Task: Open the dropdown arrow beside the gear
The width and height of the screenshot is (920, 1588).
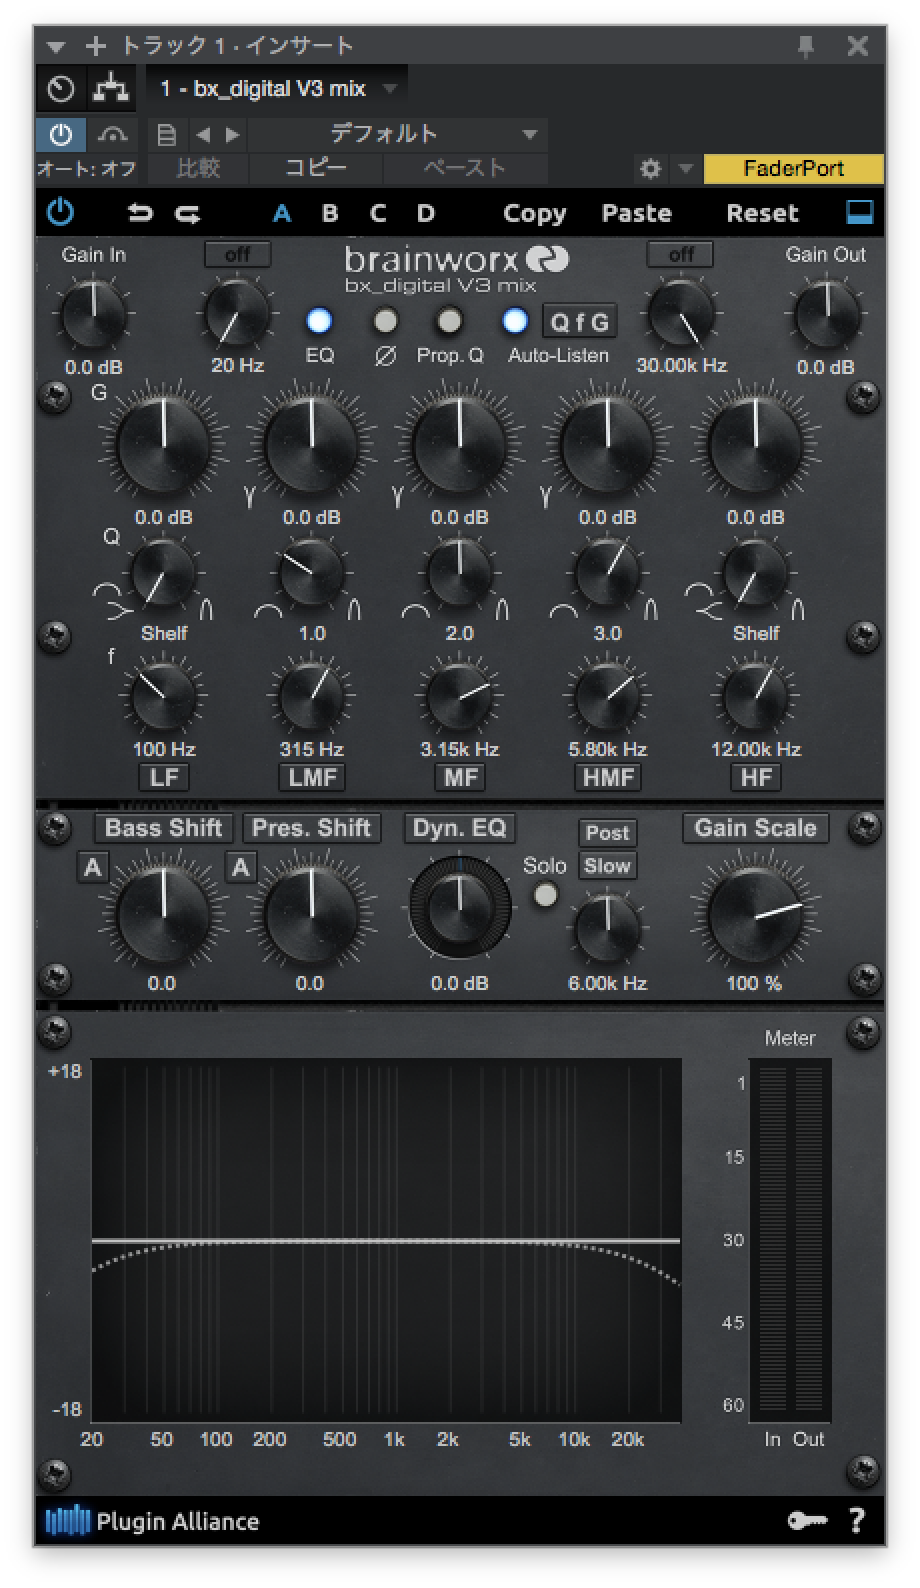Action: [686, 169]
